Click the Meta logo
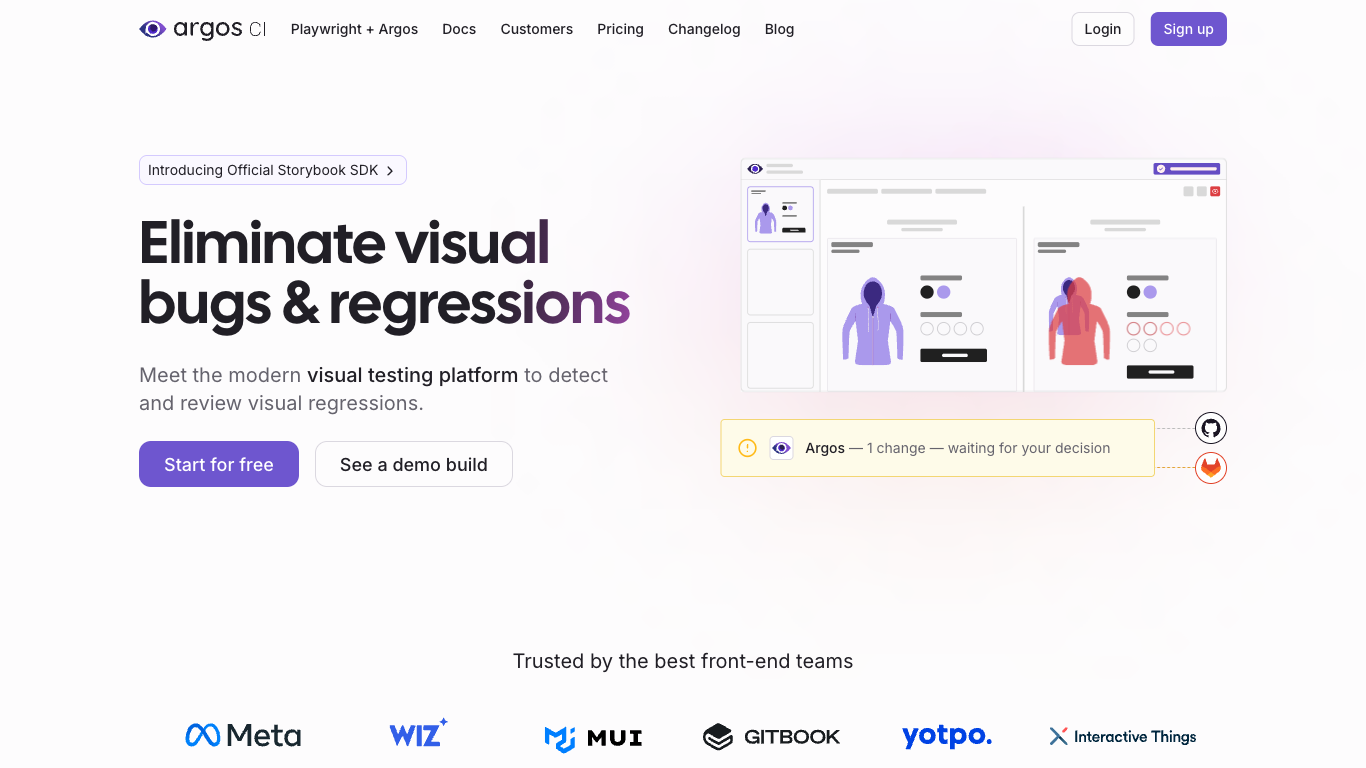This screenshot has height=768, width=1366. click(x=243, y=736)
